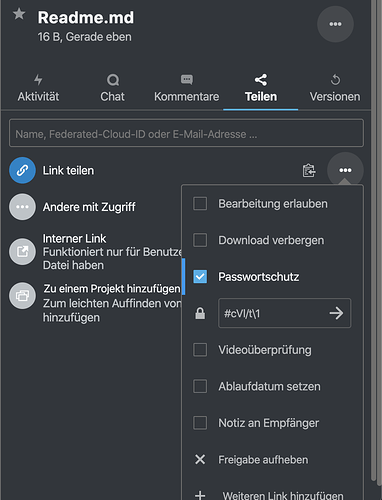Click Zu einem Projekt hinzufügen icon
This screenshot has width=382, height=500.
[x=22, y=296]
